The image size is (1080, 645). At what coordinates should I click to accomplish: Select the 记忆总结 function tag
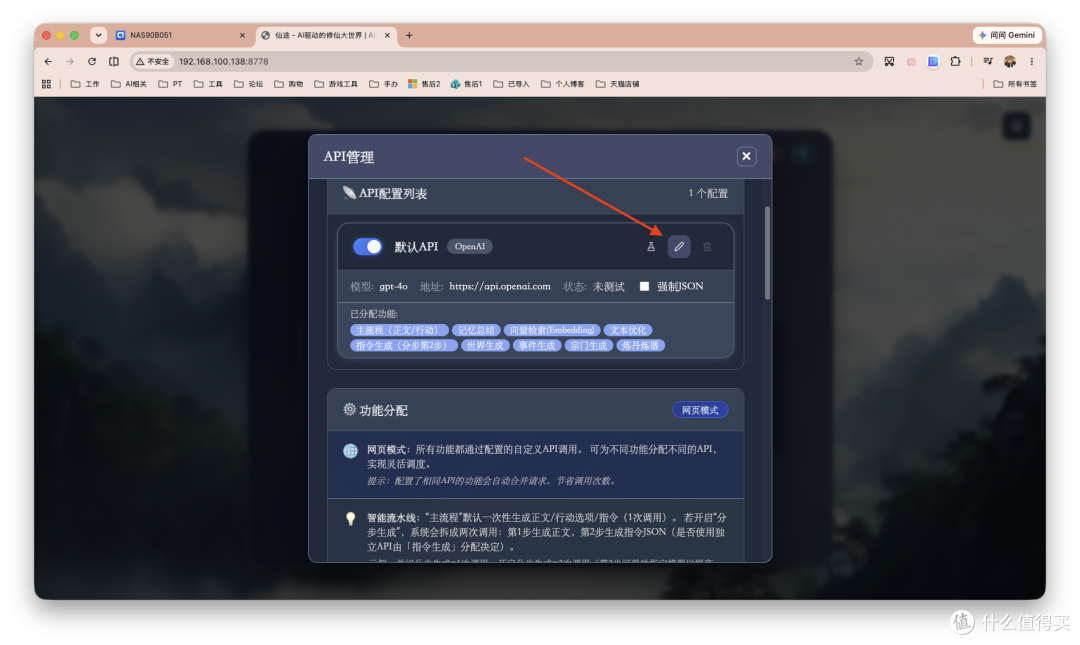[x=476, y=330]
